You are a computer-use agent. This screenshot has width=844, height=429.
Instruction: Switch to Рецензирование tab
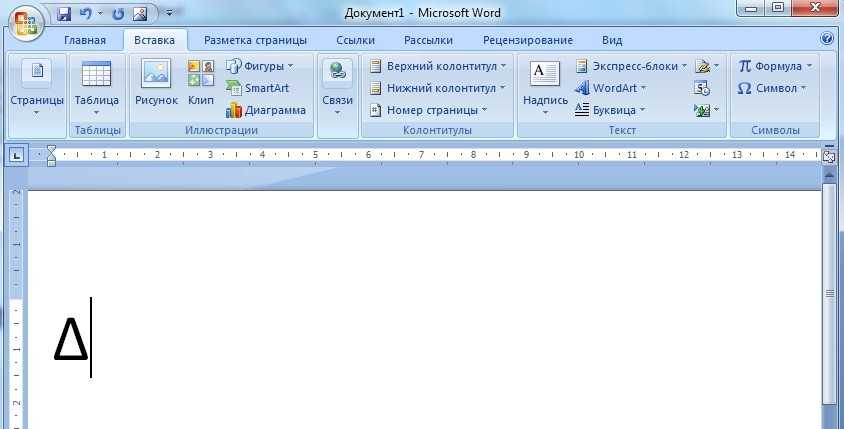coord(528,40)
